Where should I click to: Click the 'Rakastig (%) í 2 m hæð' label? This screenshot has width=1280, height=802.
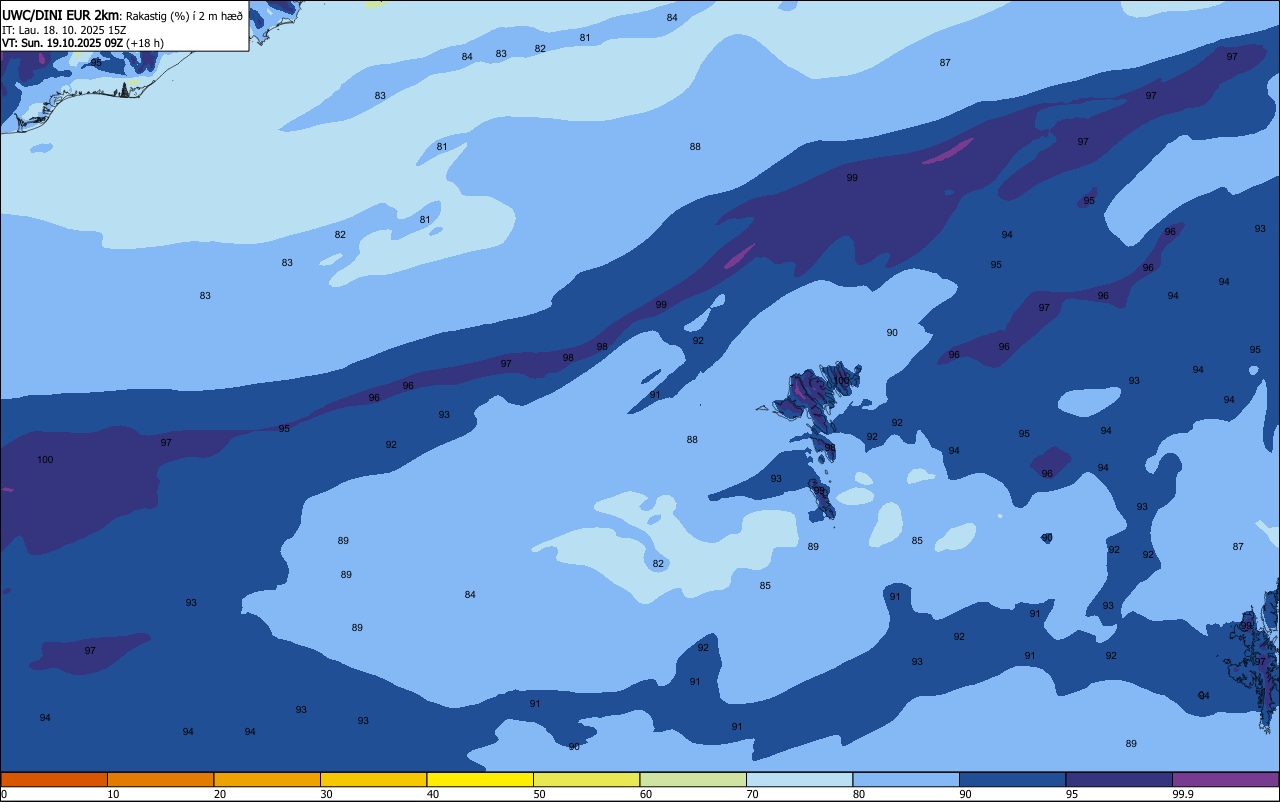pos(184,16)
